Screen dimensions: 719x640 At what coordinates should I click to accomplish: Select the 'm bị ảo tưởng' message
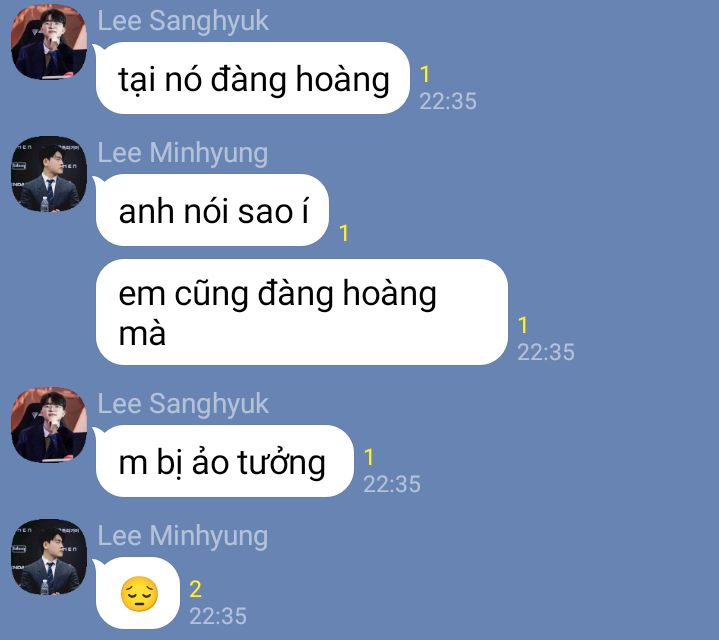click(x=225, y=461)
